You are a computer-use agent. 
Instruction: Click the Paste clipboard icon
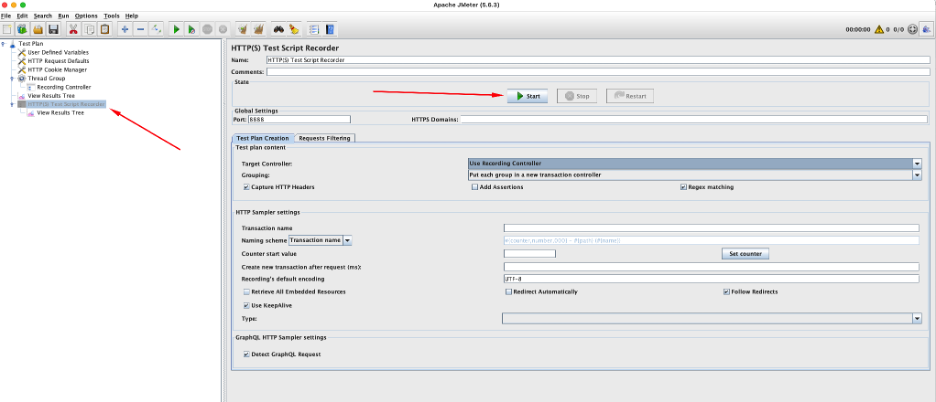tap(104, 29)
